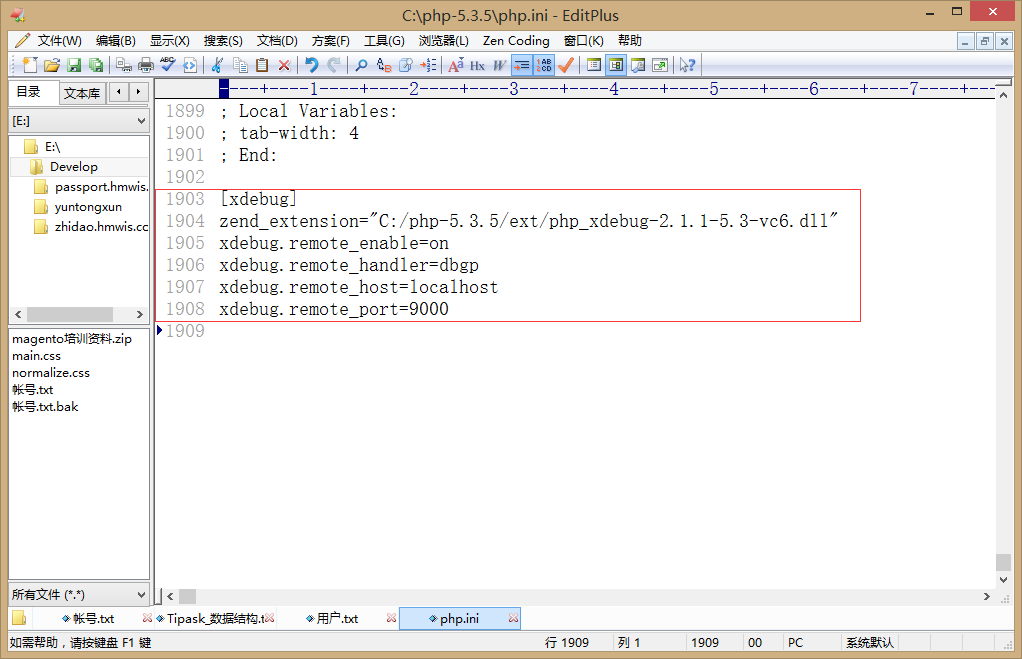Click the editor vertical scrollbar thumb

(x=1003, y=562)
